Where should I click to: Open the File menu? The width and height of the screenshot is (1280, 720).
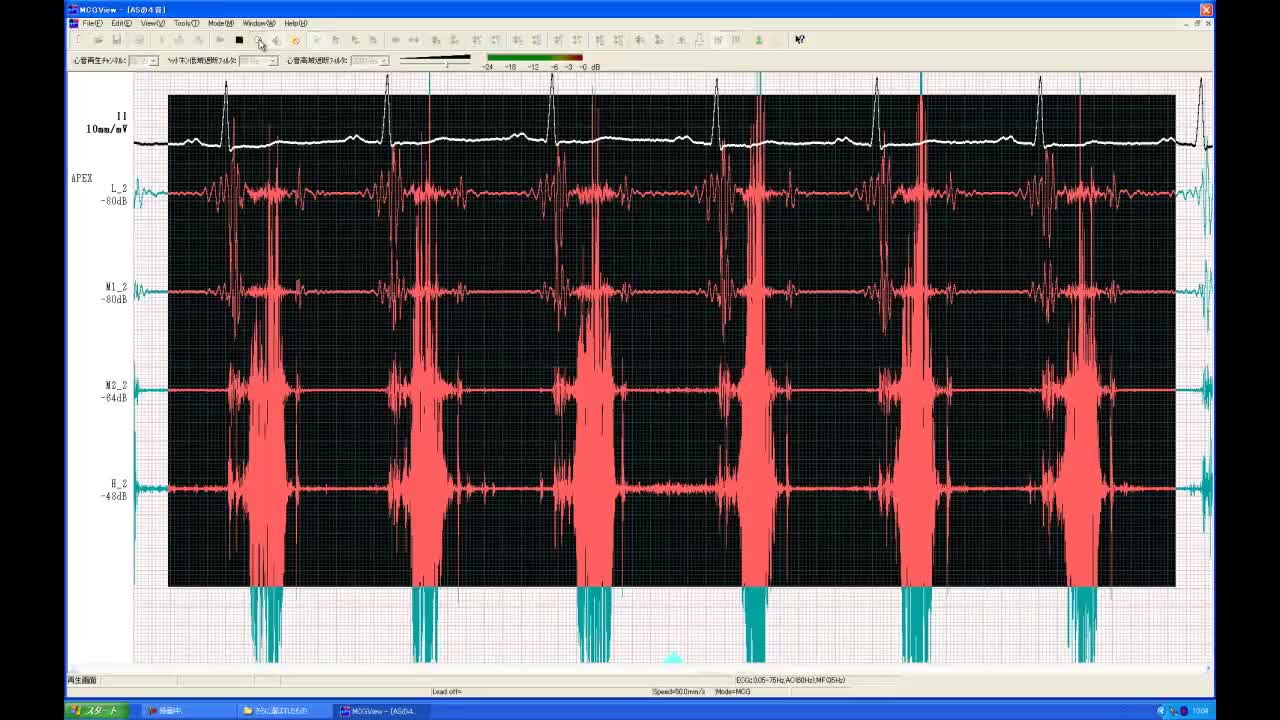pos(92,23)
